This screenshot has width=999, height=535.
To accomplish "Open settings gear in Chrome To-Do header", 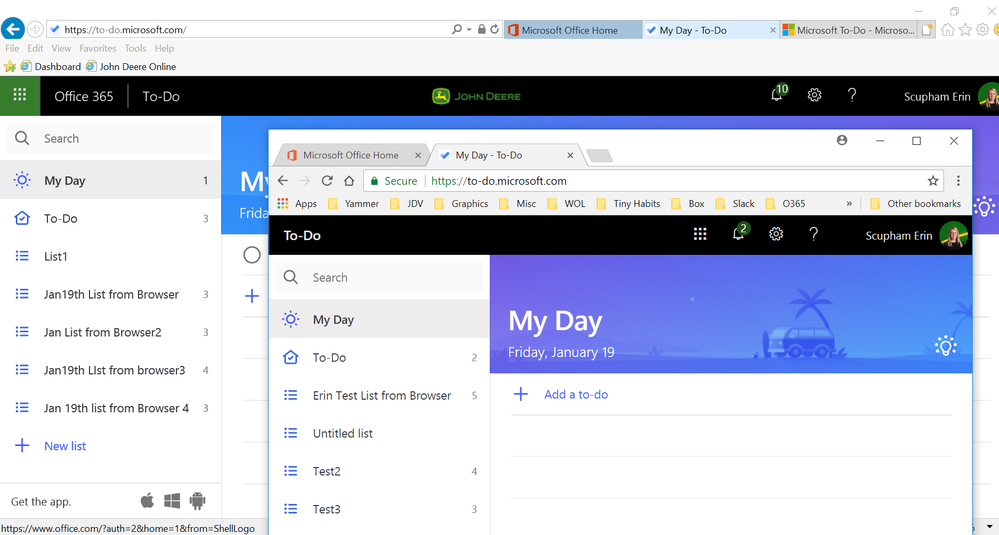I will click(775, 234).
